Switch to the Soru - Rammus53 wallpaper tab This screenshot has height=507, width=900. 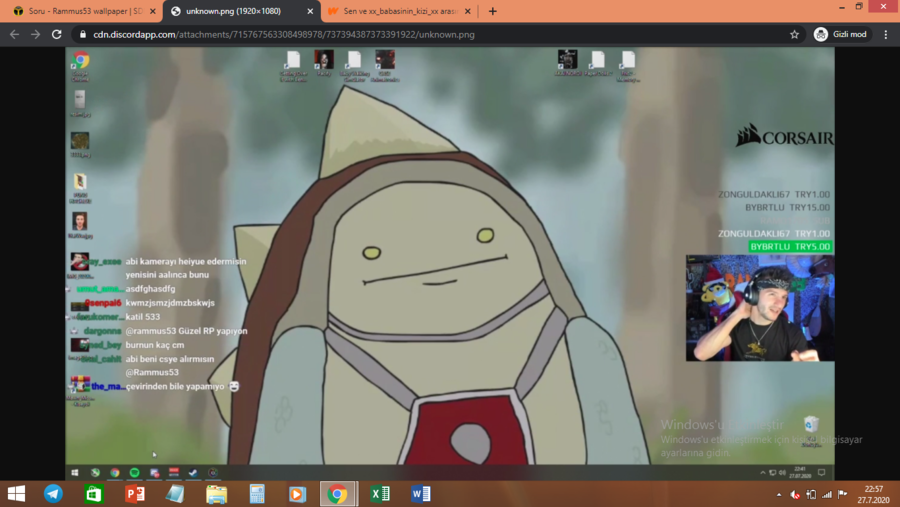(x=80, y=11)
